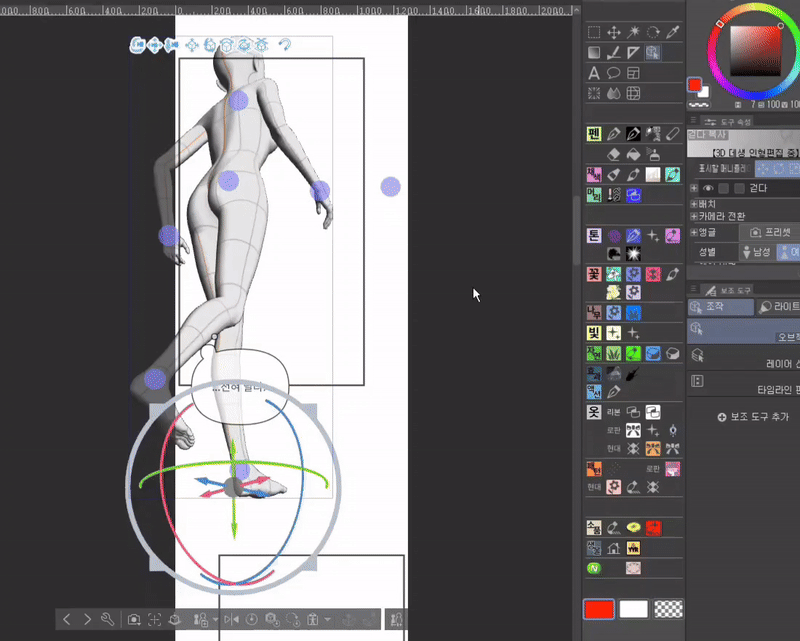The width and height of the screenshot is (800, 641).
Task: Click the green N round icon
Action: pos(594,568)
